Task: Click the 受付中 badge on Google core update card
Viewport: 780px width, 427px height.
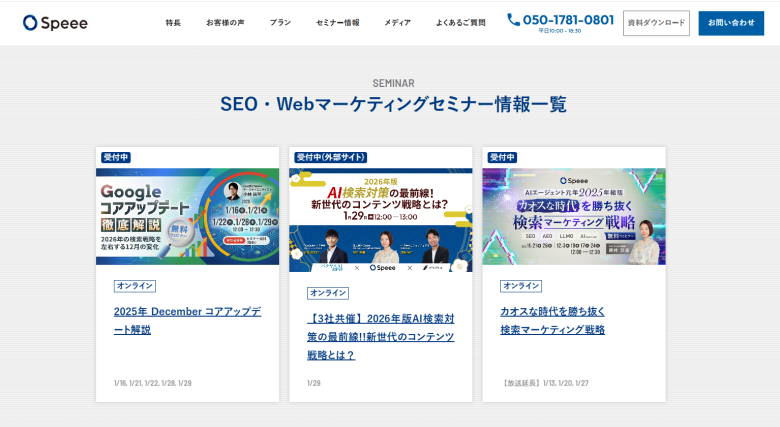Action: (x=116, y=157)
